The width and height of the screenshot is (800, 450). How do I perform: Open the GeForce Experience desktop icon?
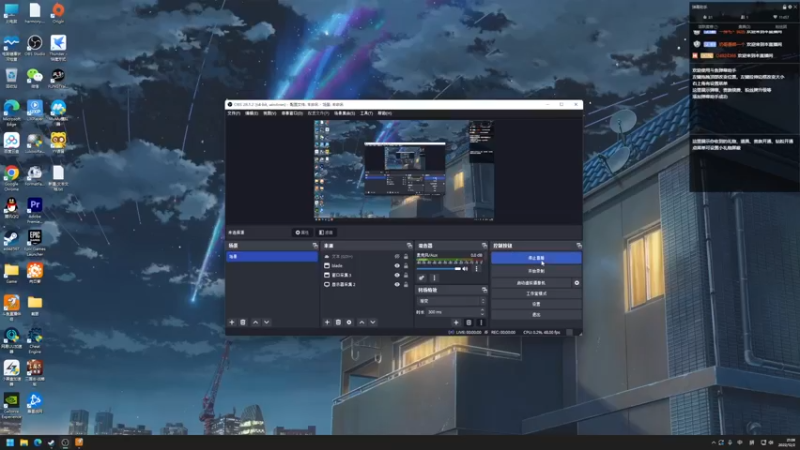click(x=11, y=405)
